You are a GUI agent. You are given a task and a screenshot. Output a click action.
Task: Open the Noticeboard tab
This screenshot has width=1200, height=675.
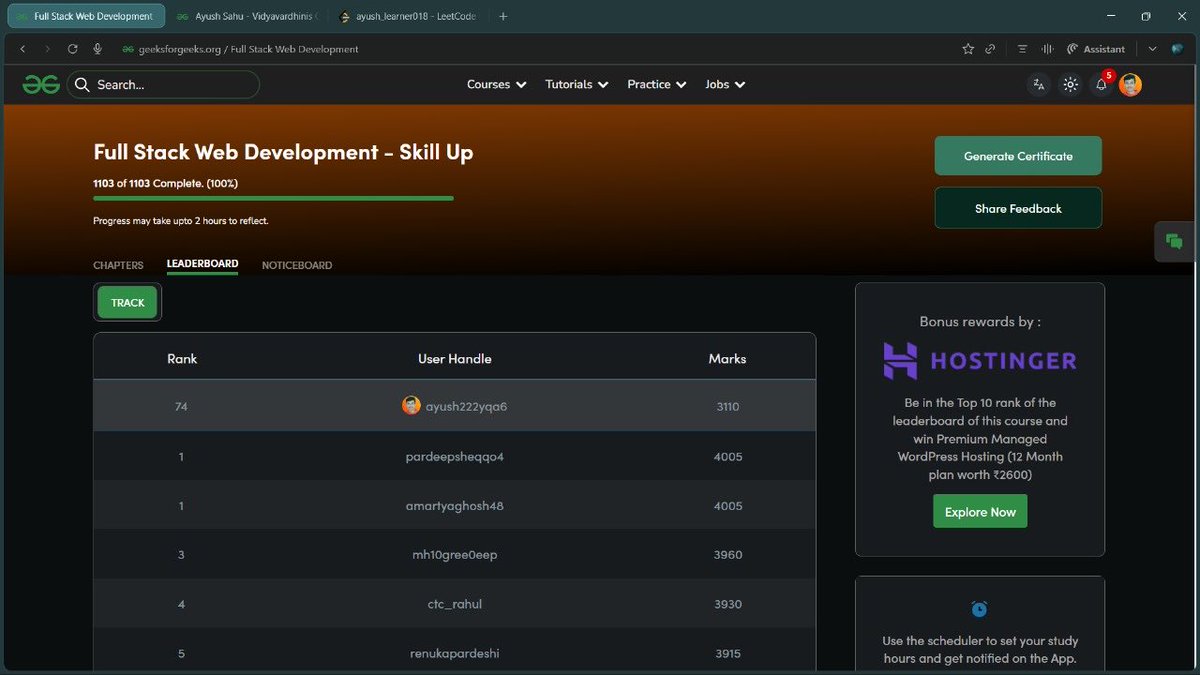tap(297, 265)
